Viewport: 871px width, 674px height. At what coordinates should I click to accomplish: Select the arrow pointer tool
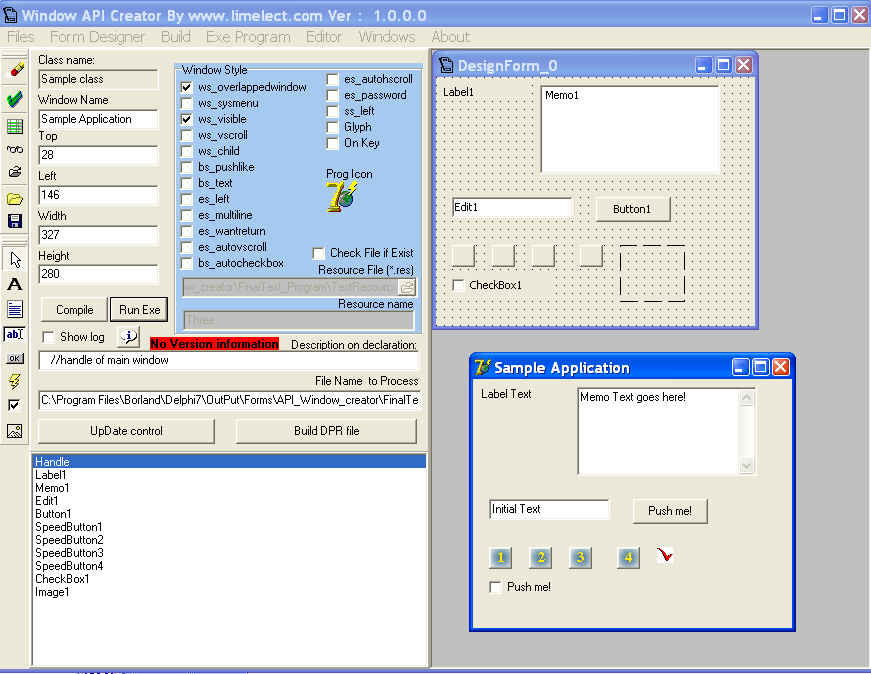pos(15,259)
